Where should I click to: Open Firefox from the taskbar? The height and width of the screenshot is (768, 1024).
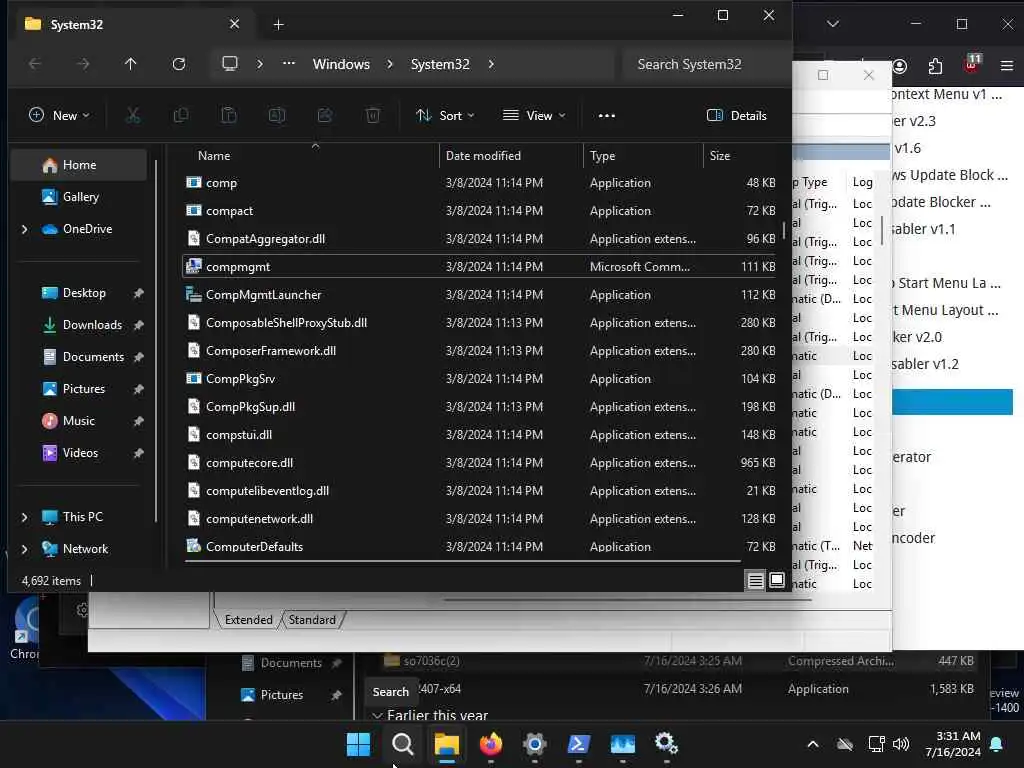[490, 744]
